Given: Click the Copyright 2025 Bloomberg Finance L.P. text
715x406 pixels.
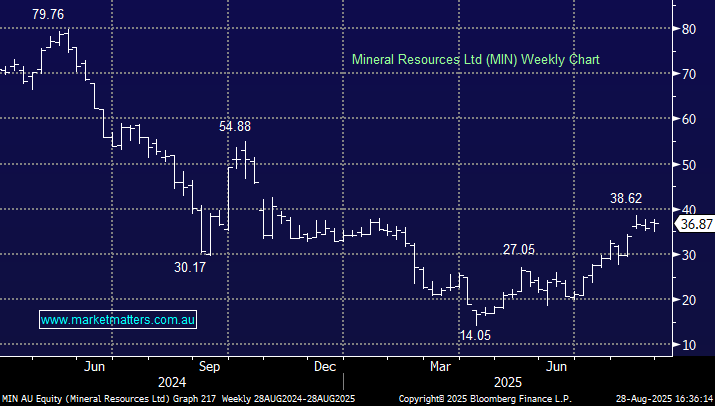Looking at the screenshot, I should [485, 399].
